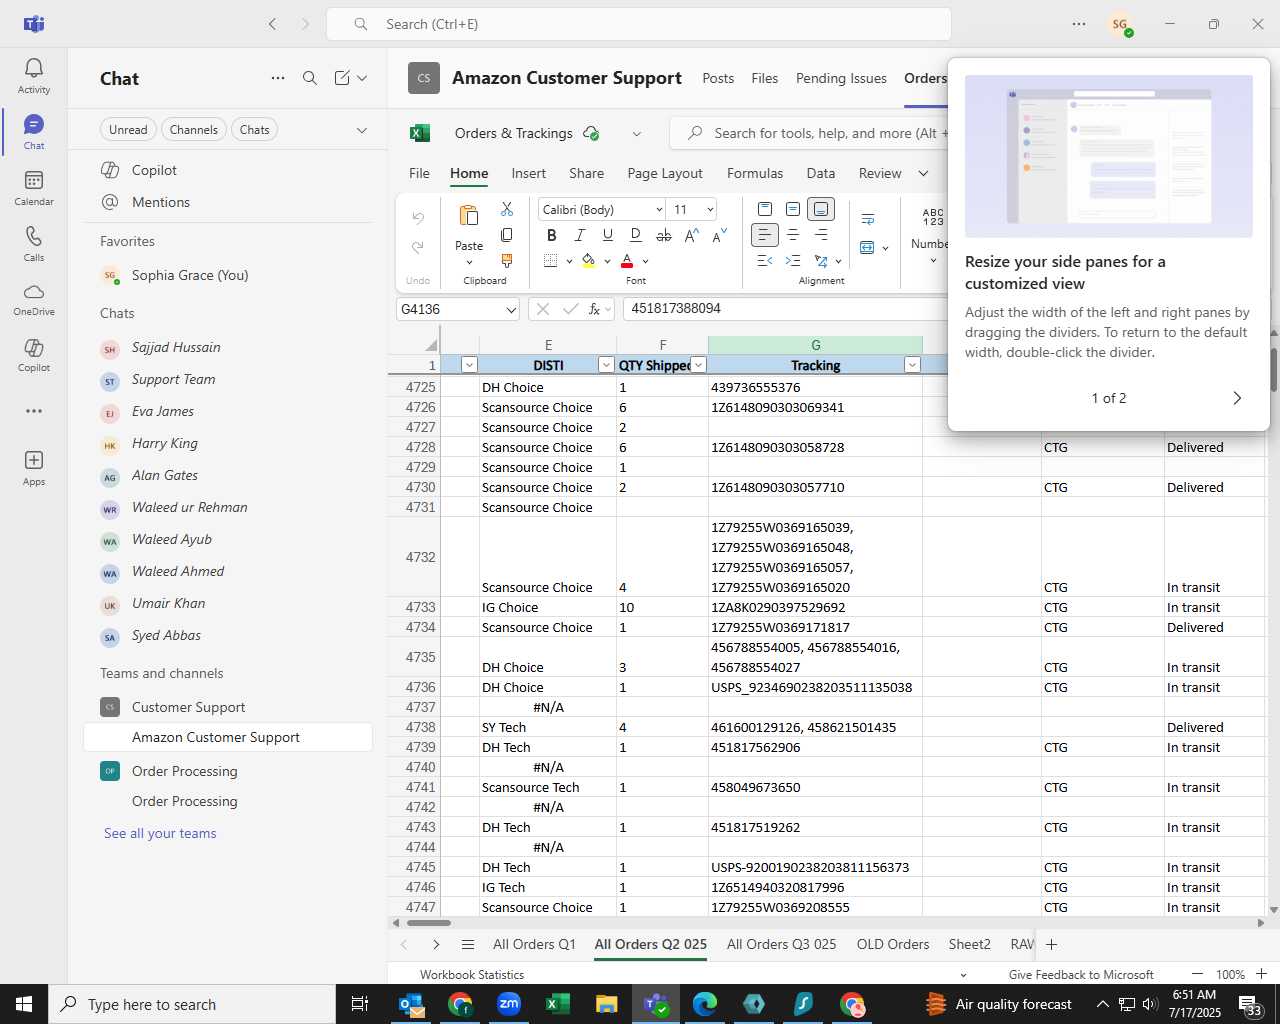
Task: Click Merge cells icon
Action: [x=867, y=247]
